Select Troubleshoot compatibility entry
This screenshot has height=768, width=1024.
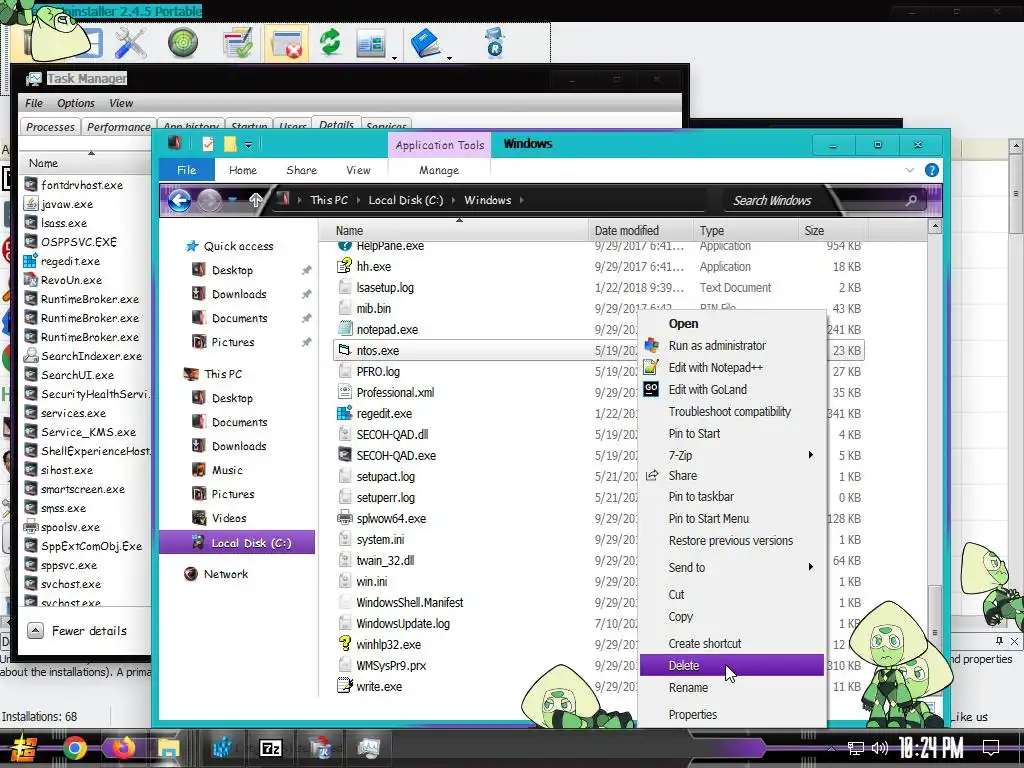pos(729,412)
